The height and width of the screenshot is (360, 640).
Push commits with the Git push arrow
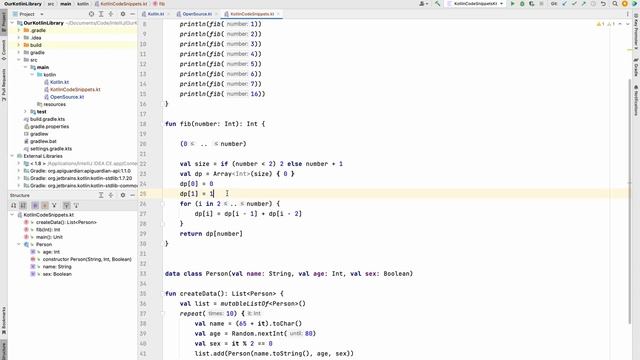click(x=584, y=4)
